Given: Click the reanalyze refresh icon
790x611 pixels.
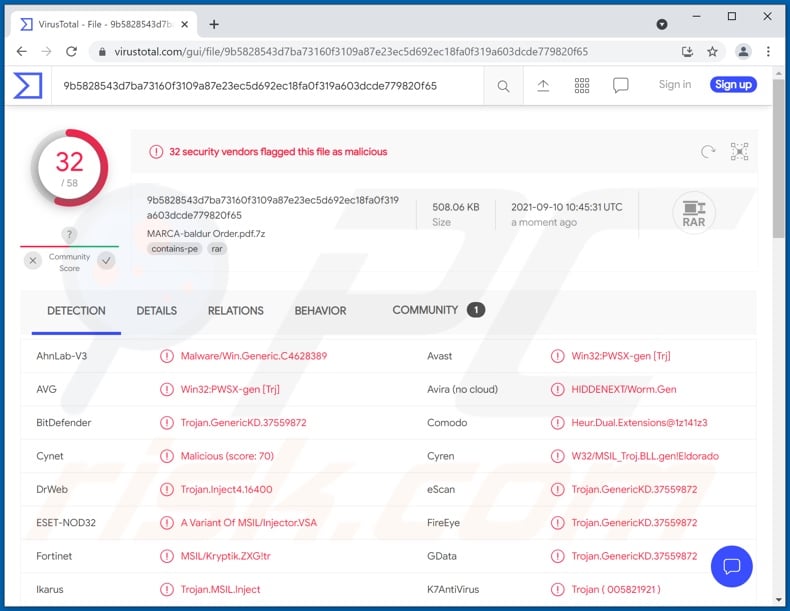Looking at the screenshot, I should click(708, 151).
